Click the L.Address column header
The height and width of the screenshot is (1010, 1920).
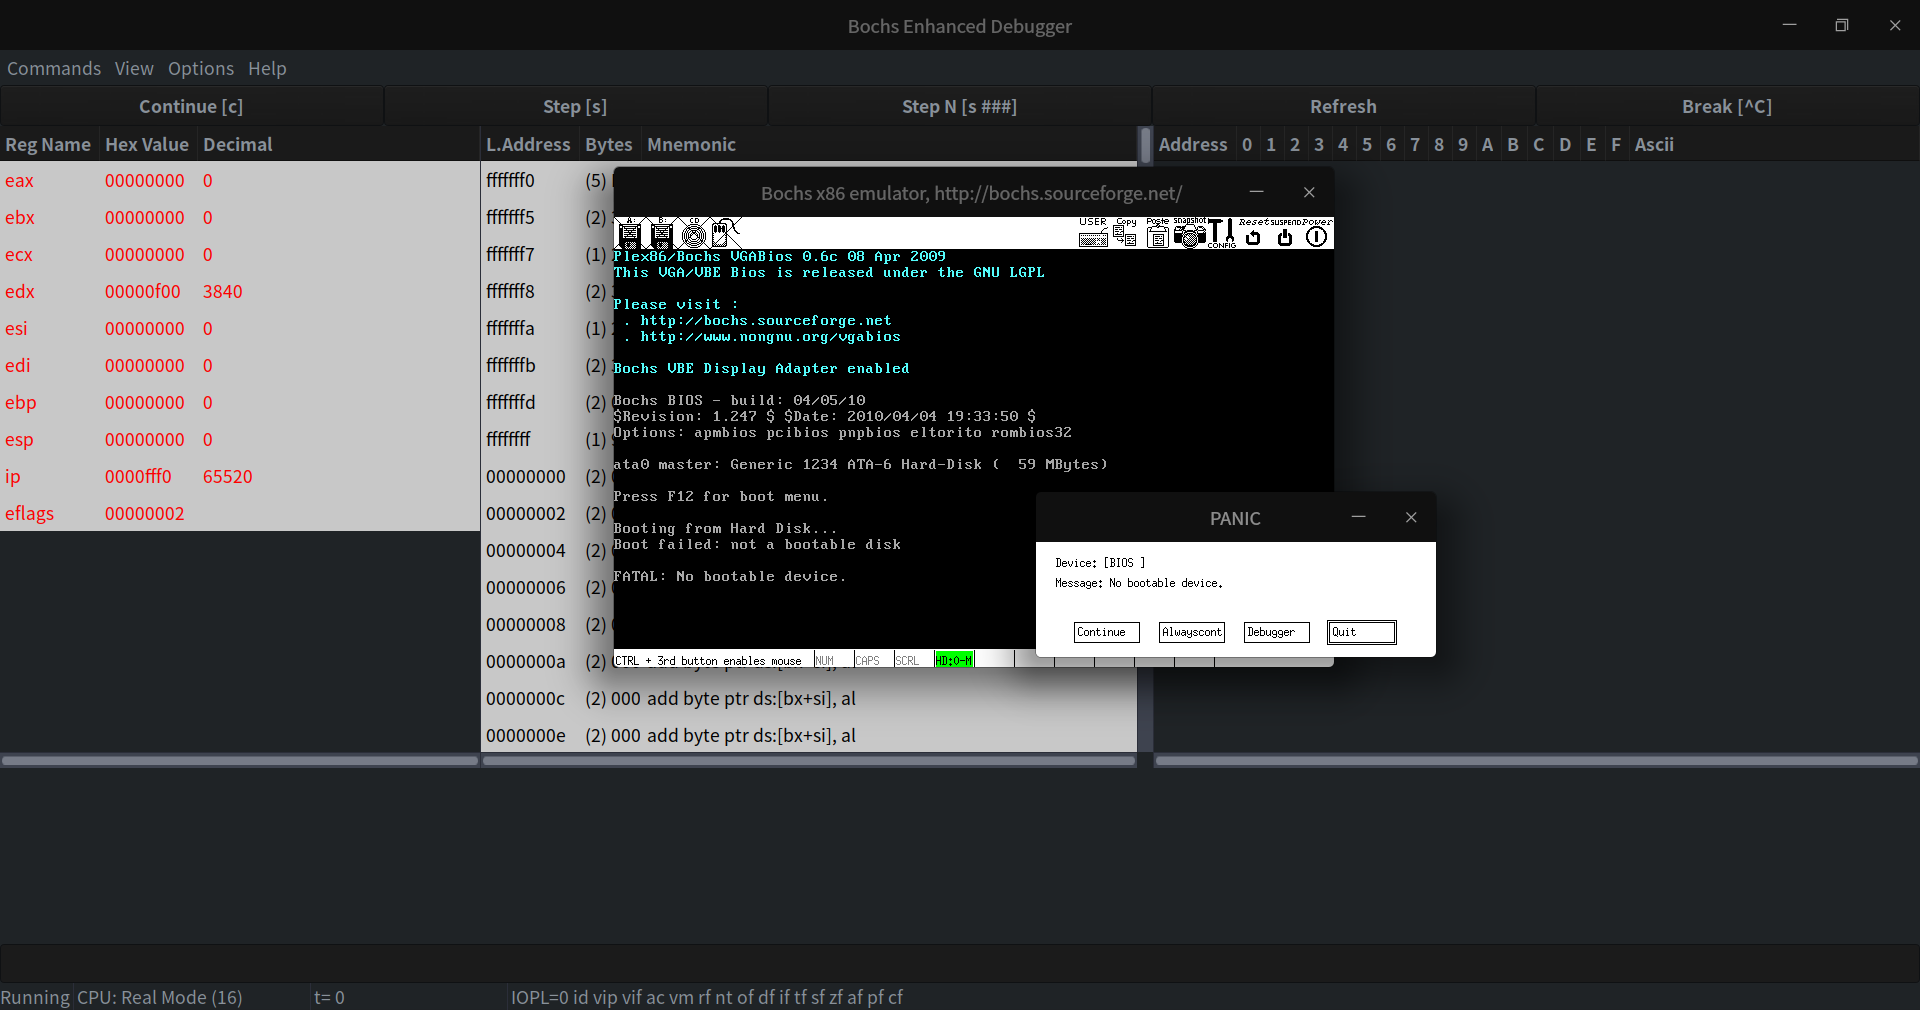coord(528,144)
